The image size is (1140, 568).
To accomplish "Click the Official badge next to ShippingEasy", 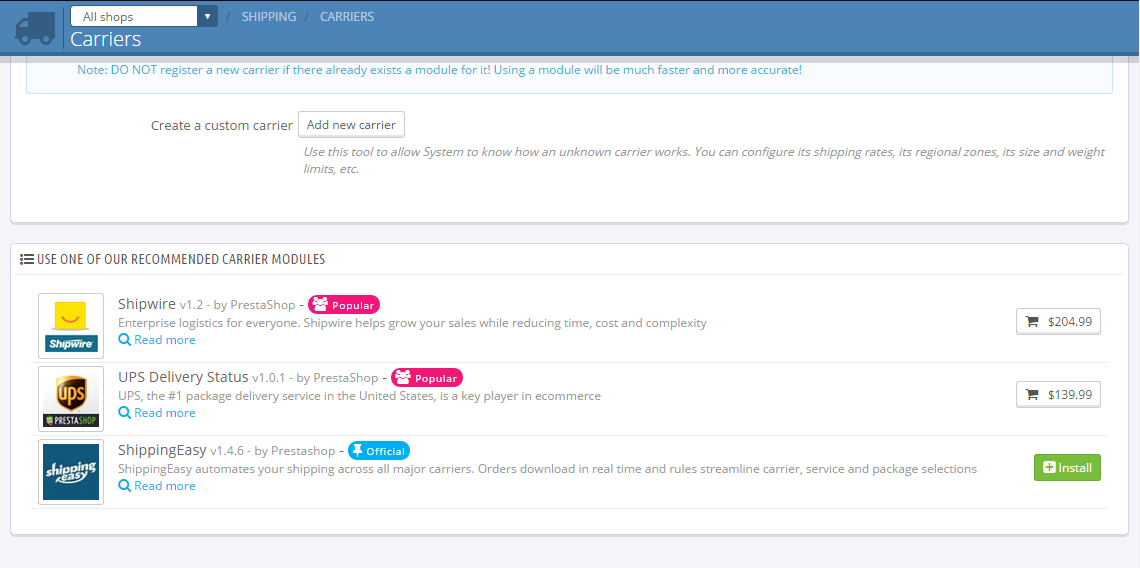I will (x=379, y=450).
